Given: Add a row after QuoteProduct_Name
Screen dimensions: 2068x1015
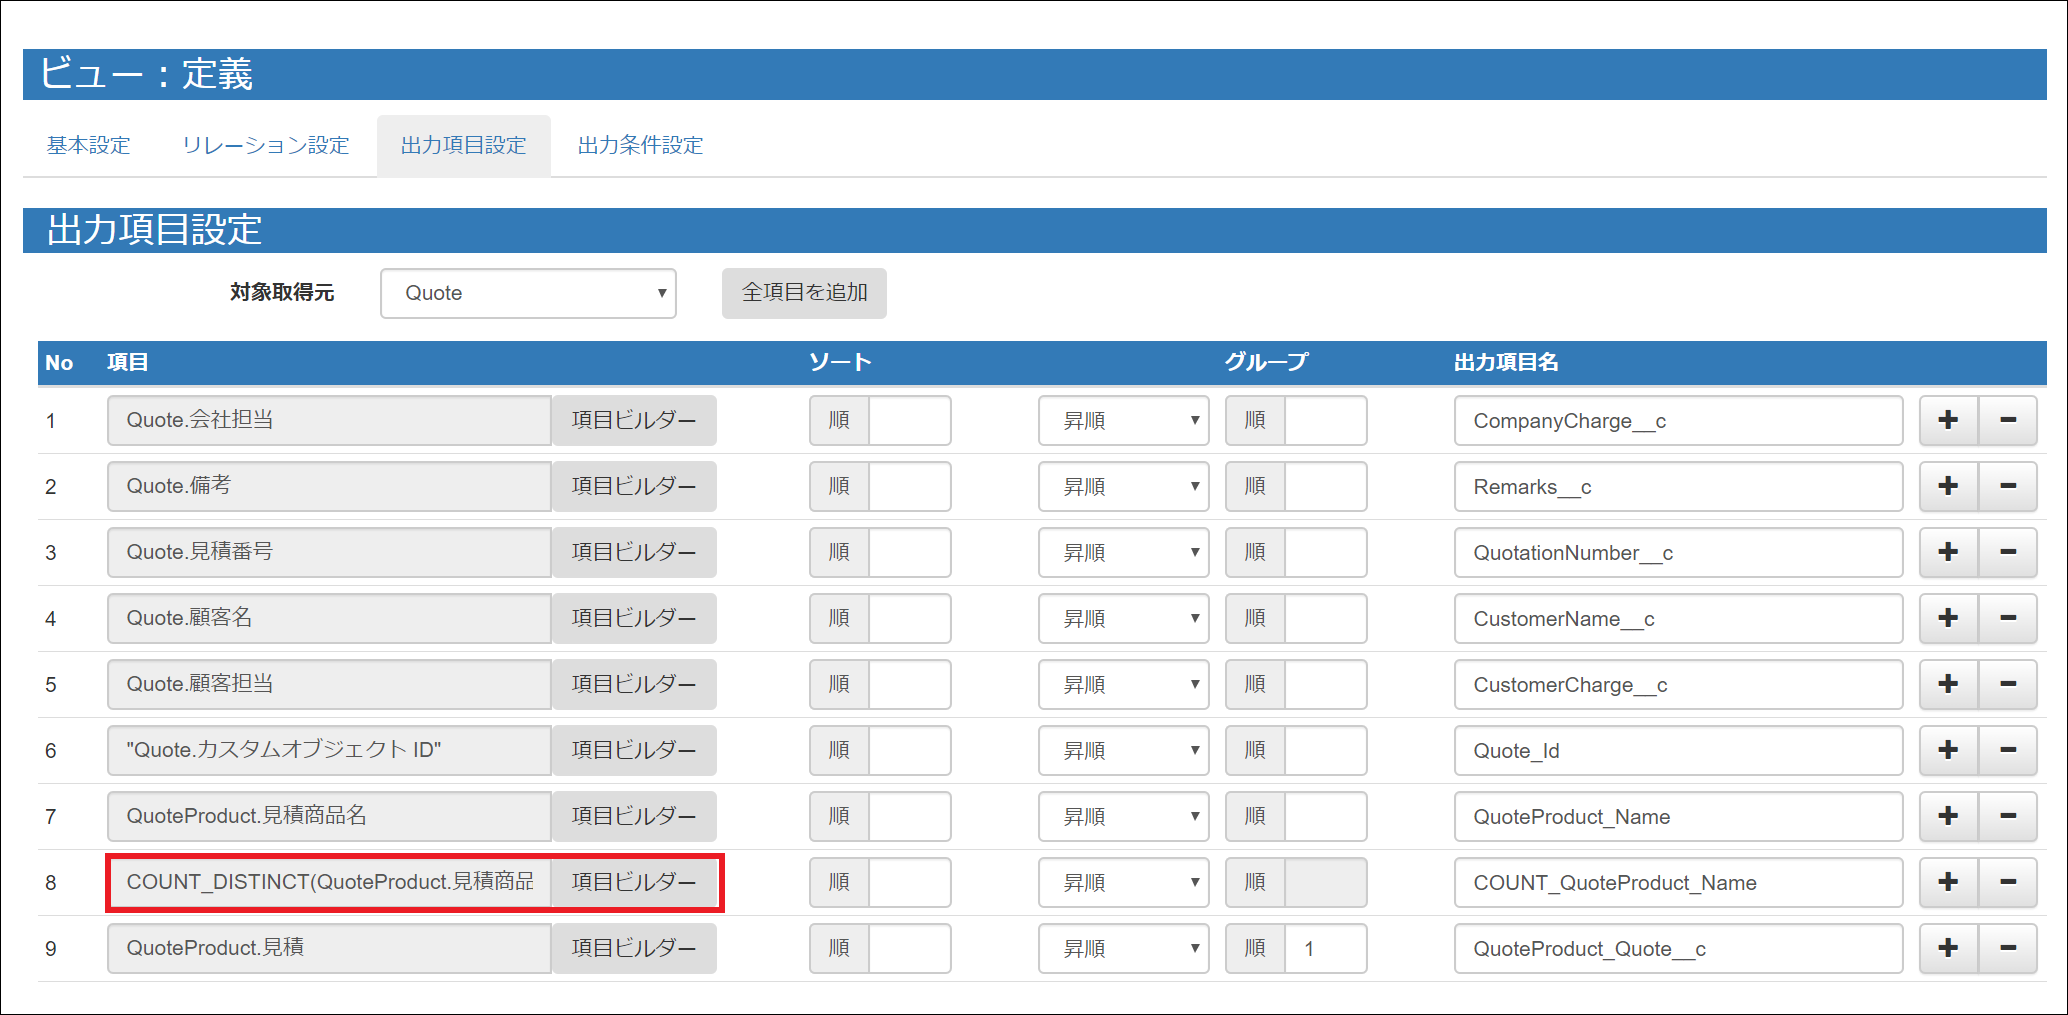Looking at the screenshot, I should (x=1948, y=816).
